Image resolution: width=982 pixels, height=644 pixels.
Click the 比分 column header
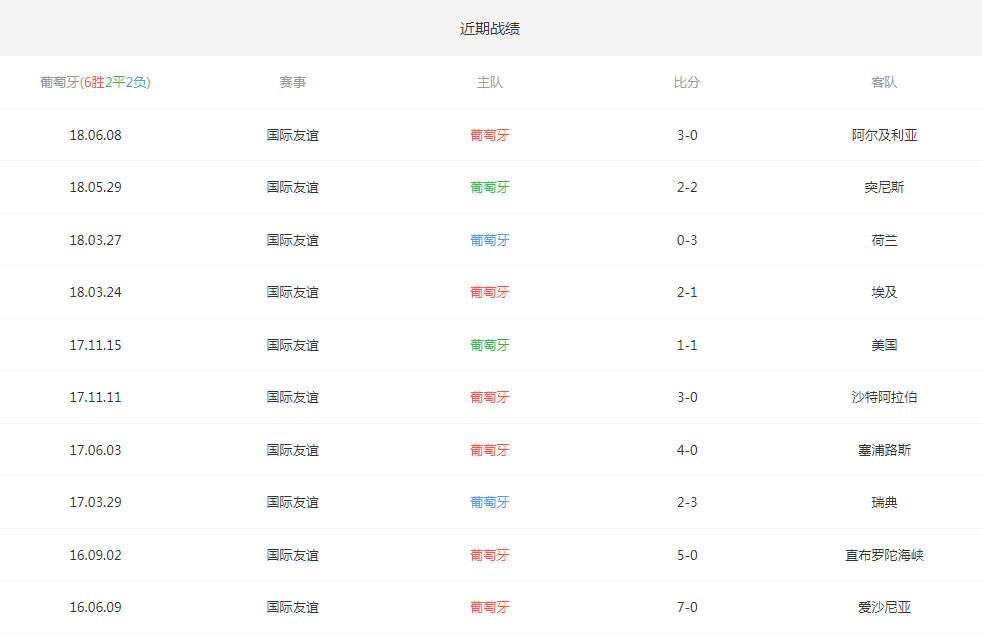pos(687,82)
